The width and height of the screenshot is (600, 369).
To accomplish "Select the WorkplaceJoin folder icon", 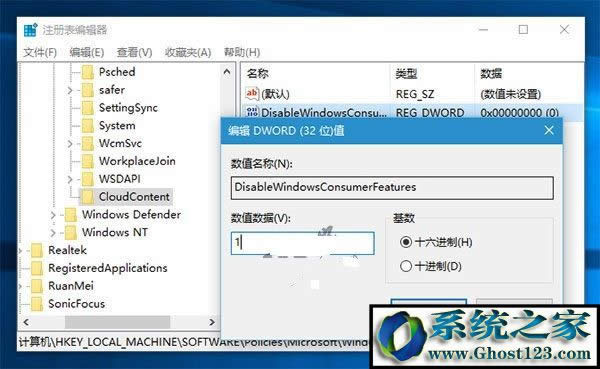I will pos(88,161).
